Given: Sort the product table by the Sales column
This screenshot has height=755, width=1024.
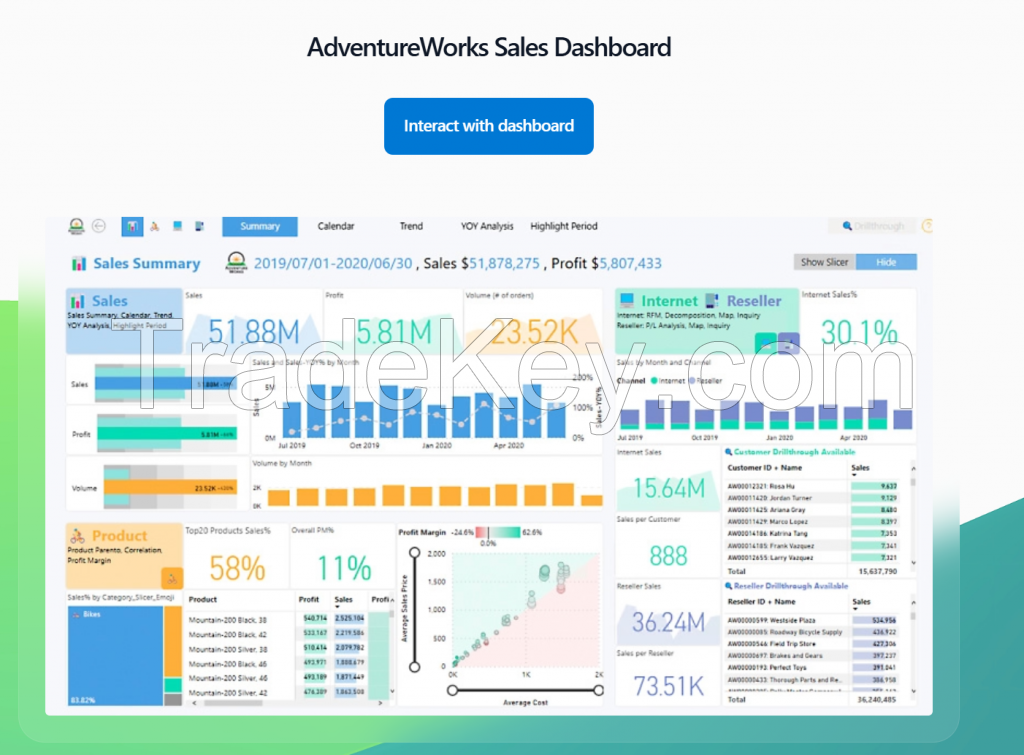Looking at the screenshot, I should pyautogui.click(x=344, y=600).
